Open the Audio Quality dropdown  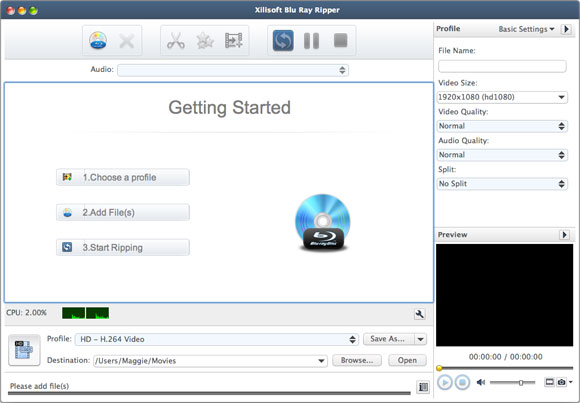pos(502,155)
